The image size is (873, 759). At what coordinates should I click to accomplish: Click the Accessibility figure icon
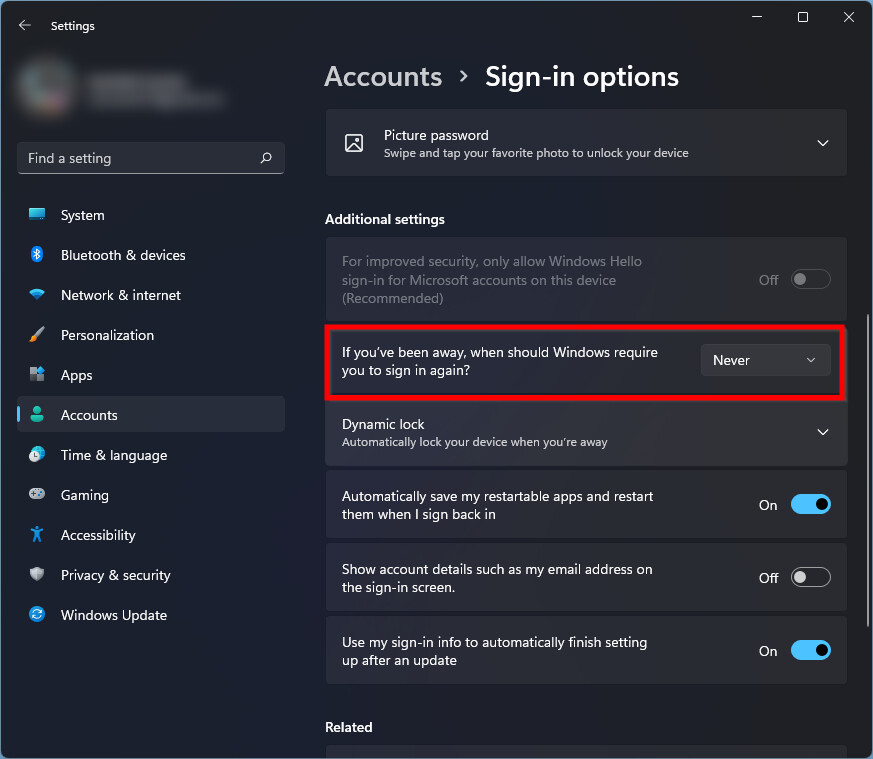pos(37,534)
